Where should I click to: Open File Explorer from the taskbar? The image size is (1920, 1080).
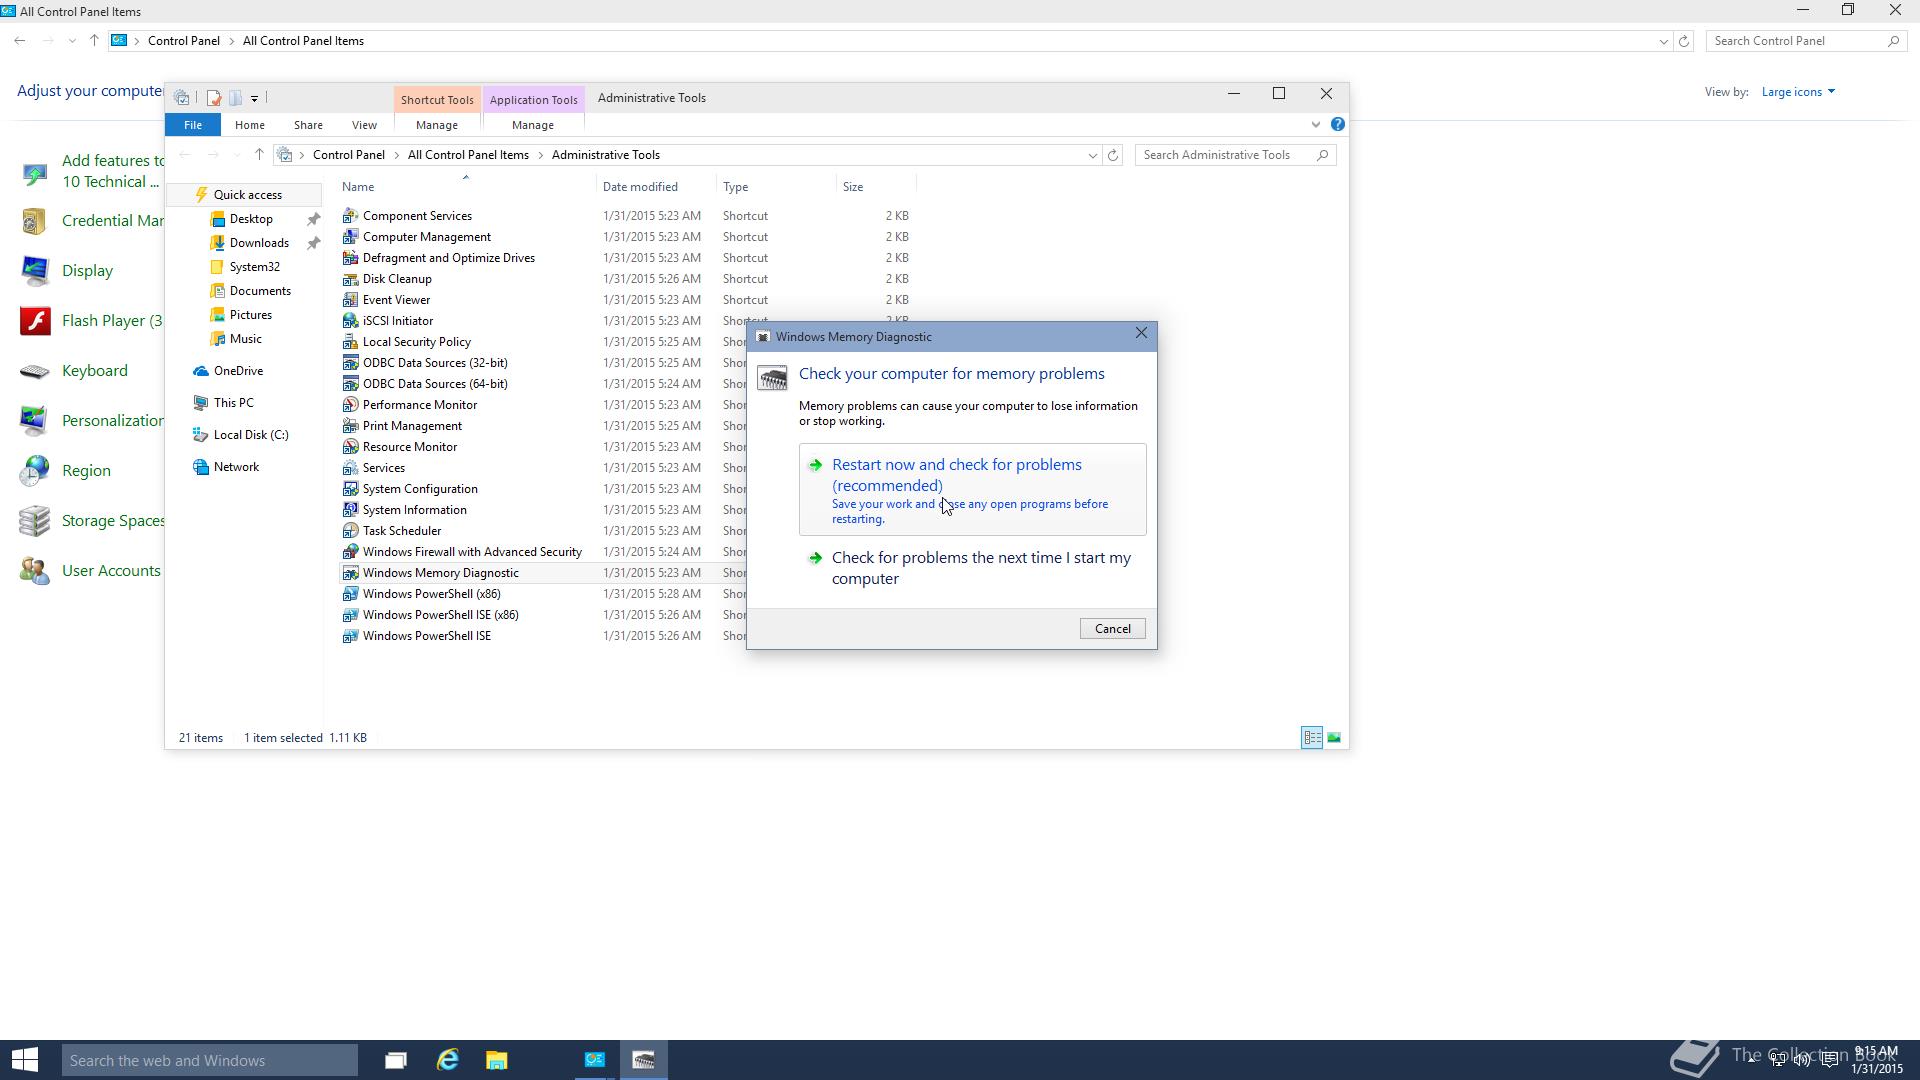coord(497,1060)
